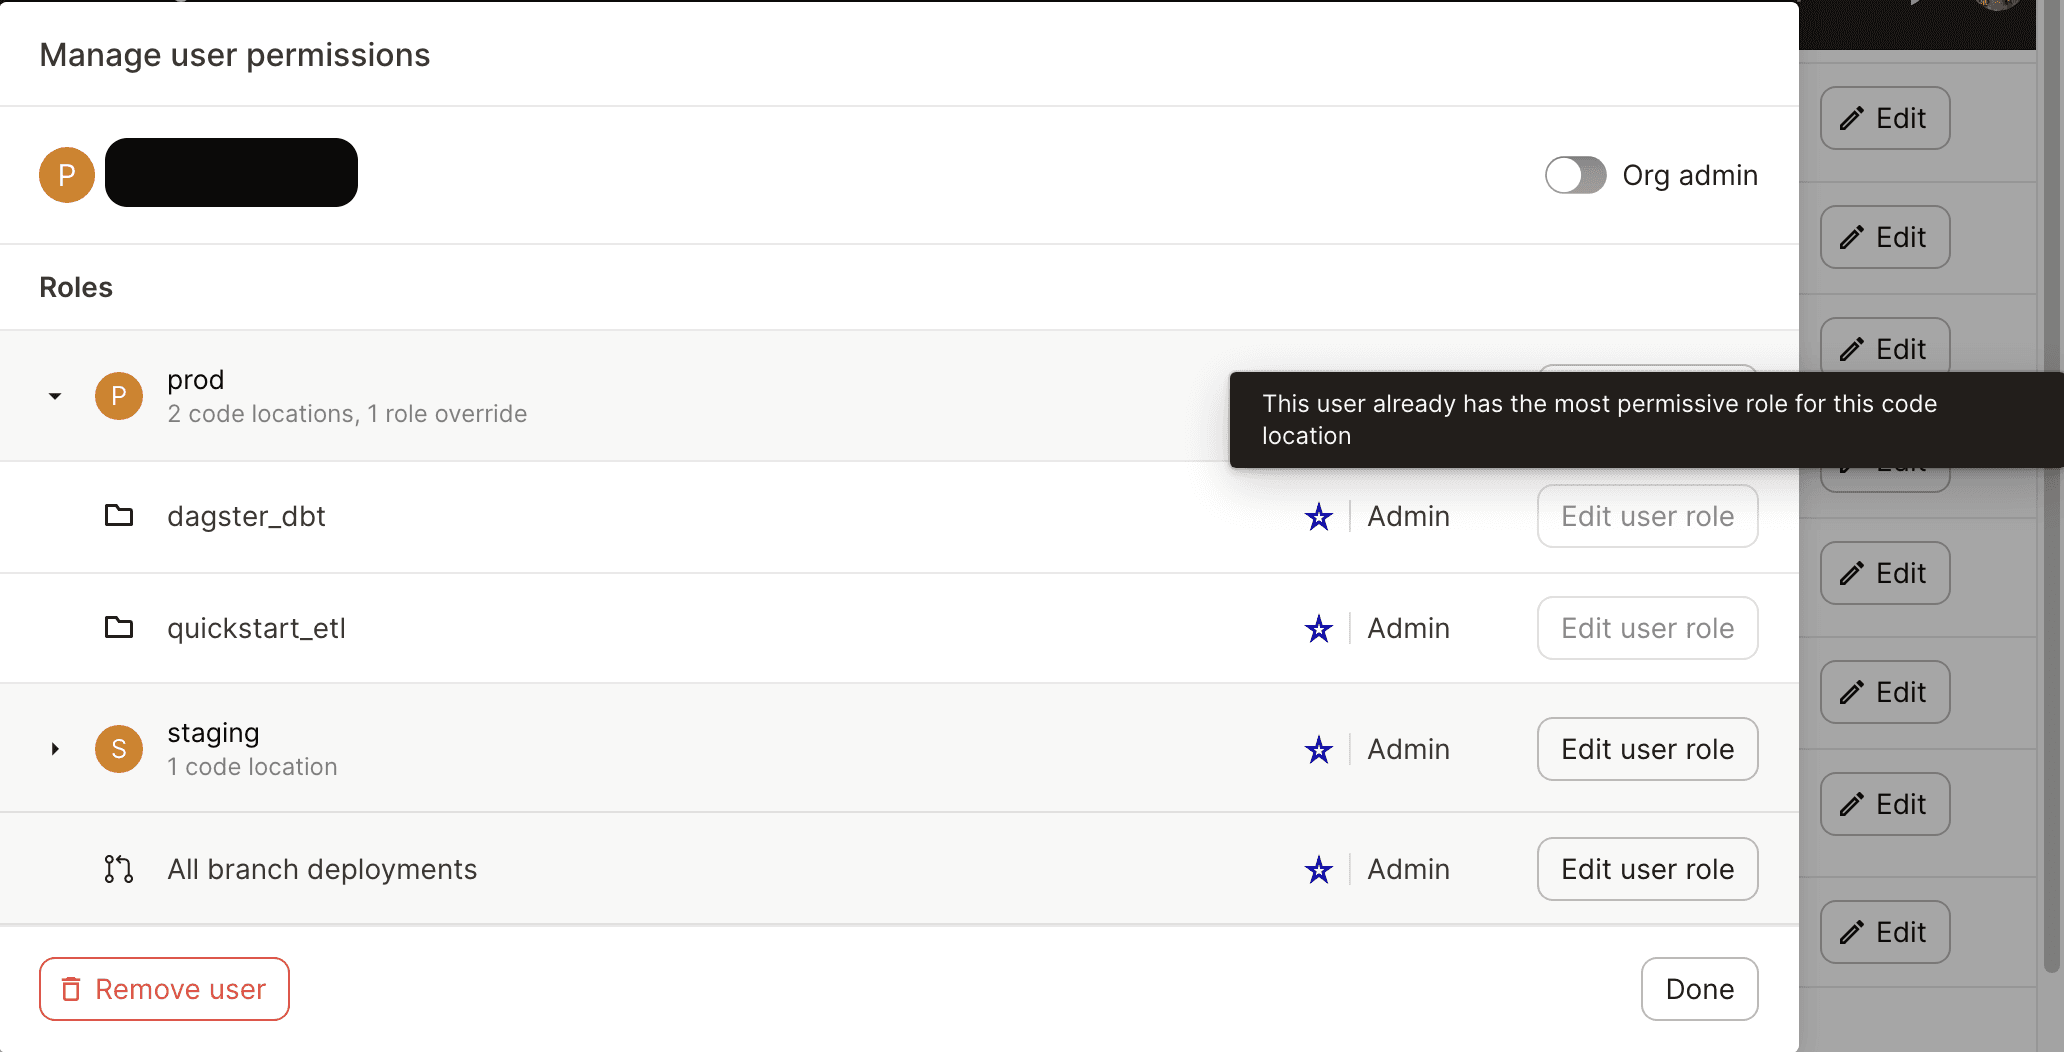Click the star icon beside dagster_dbt Admin
The image size is (2064, 1052).
point(1319,517)
